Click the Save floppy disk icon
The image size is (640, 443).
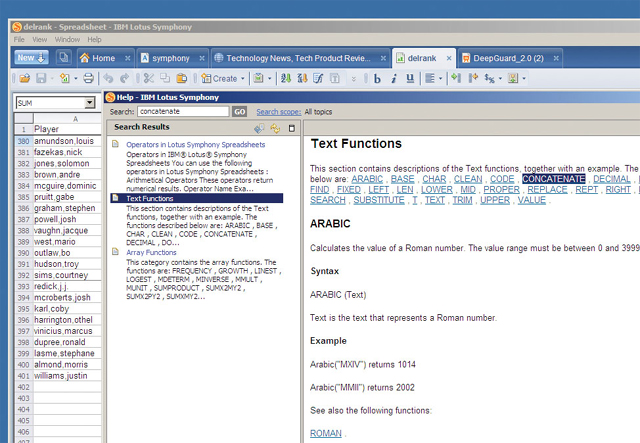[41, 78]
